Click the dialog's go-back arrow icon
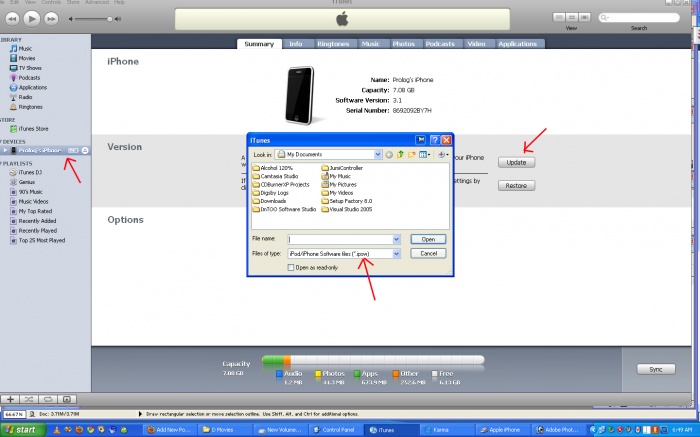Image resolution: width=700 pixels, height=437 pixels. 389,154
